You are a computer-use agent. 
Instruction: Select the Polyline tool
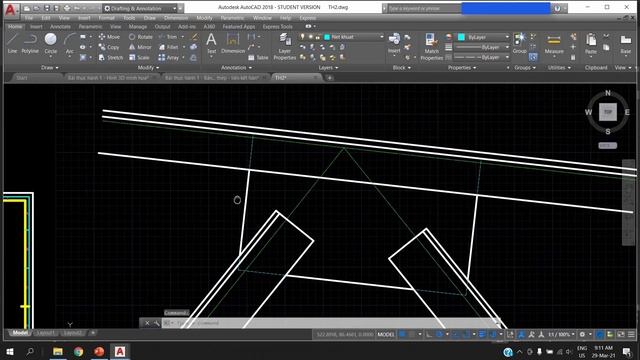pyautogui.click(x=30, y=43)
